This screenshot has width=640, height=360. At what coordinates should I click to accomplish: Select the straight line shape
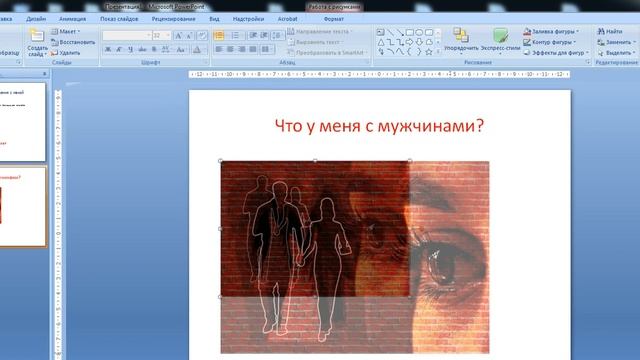pos(390,32)
